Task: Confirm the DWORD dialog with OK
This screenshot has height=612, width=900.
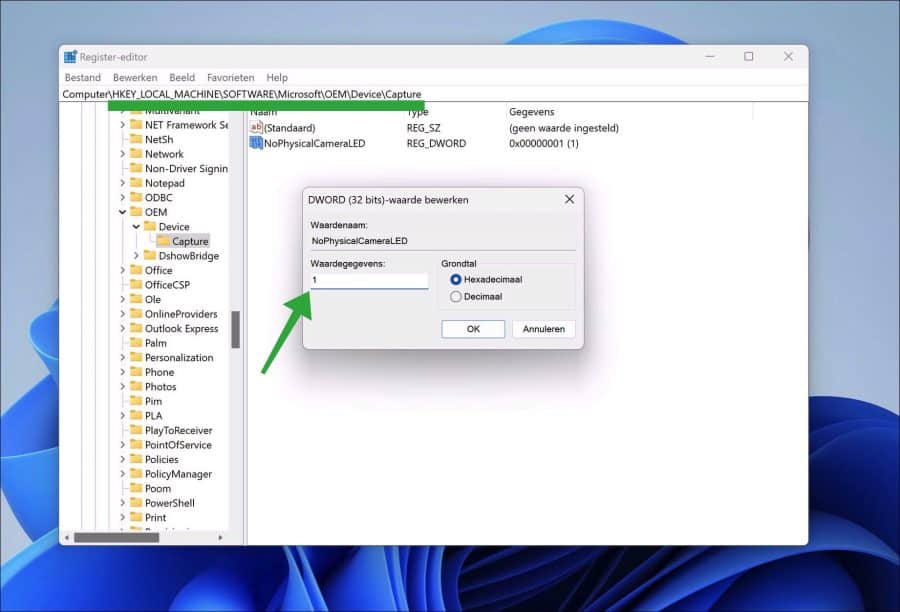Action: pyautogui.click(x=473, y=329)
